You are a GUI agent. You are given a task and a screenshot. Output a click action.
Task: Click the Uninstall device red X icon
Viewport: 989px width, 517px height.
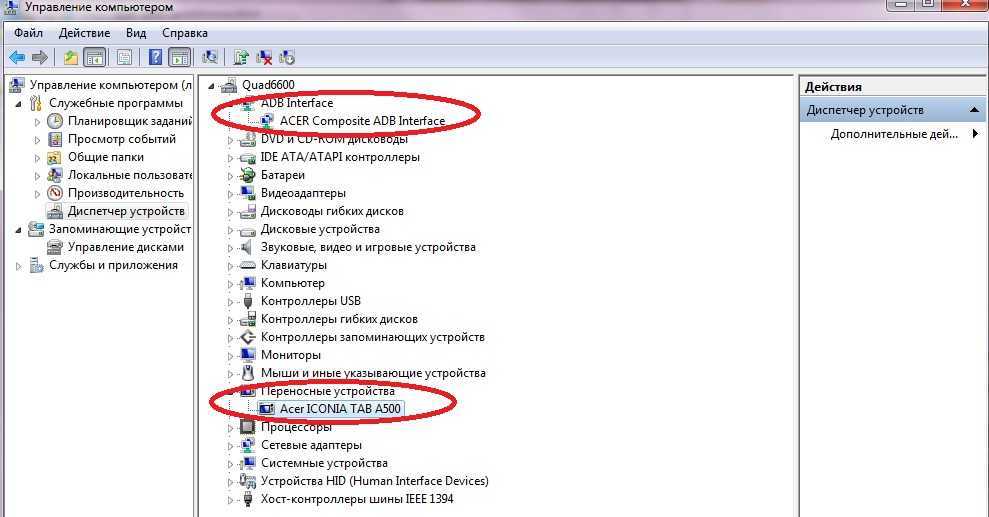tap(264, 58)
